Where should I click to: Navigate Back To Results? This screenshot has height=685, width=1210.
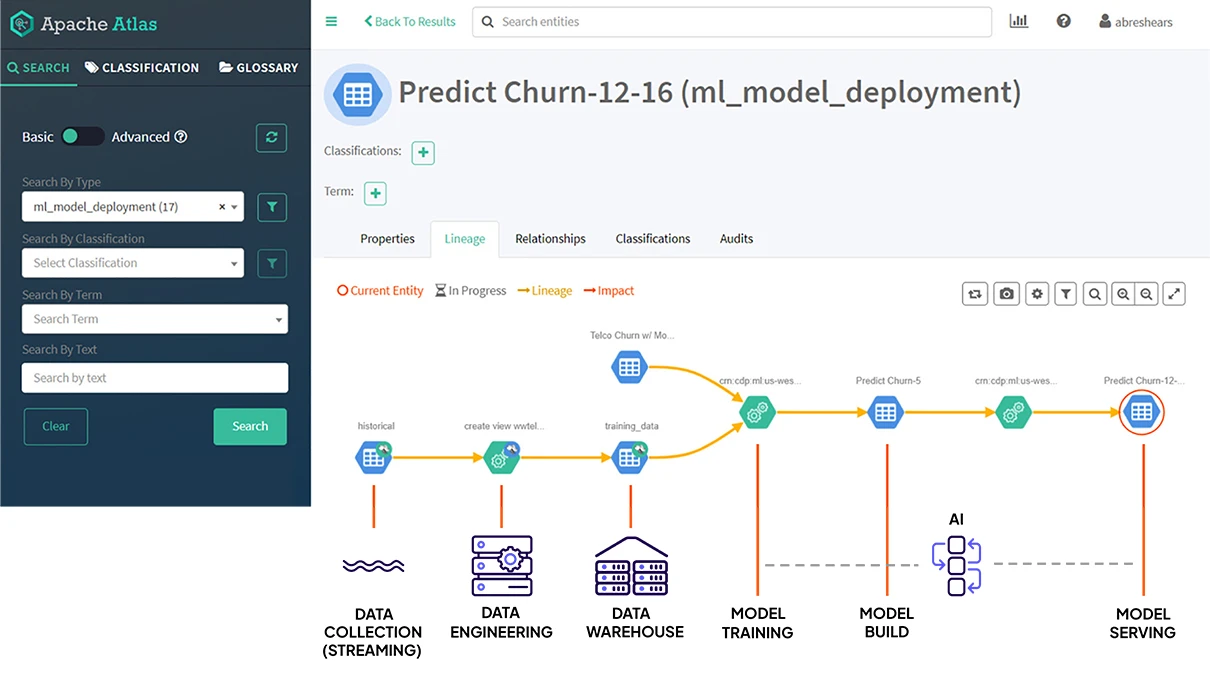point(409,20)
